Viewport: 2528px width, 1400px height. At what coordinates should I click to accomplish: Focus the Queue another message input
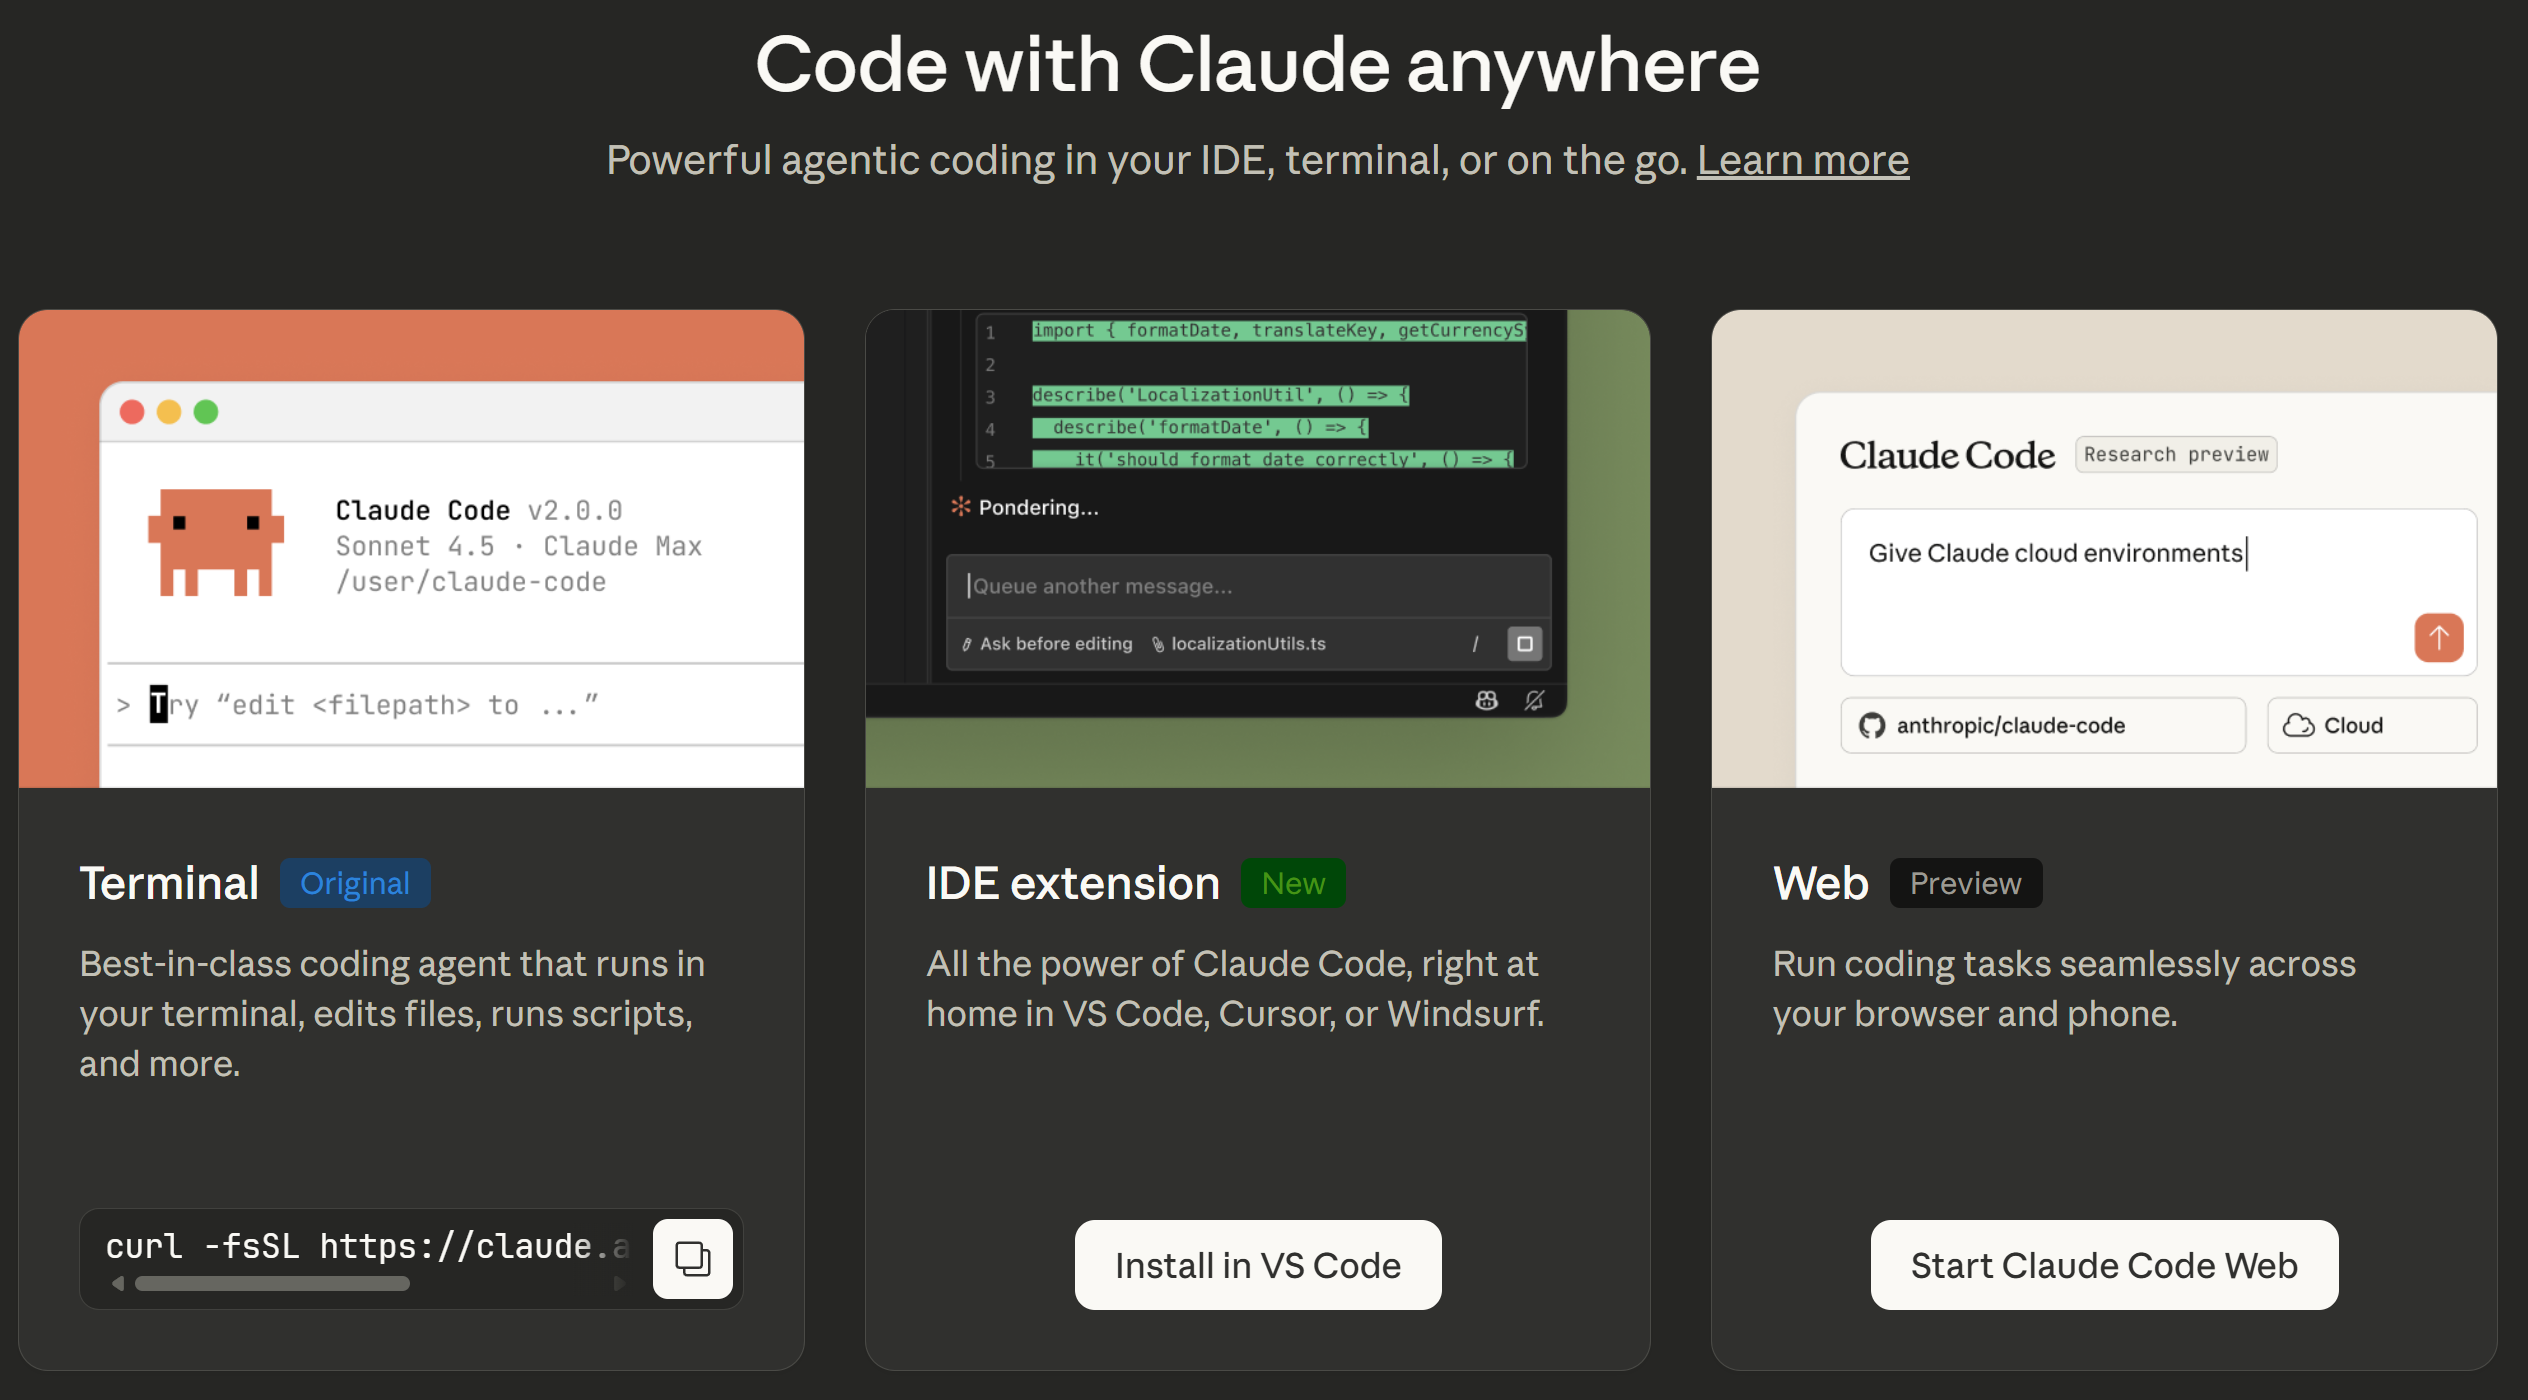1248,586
